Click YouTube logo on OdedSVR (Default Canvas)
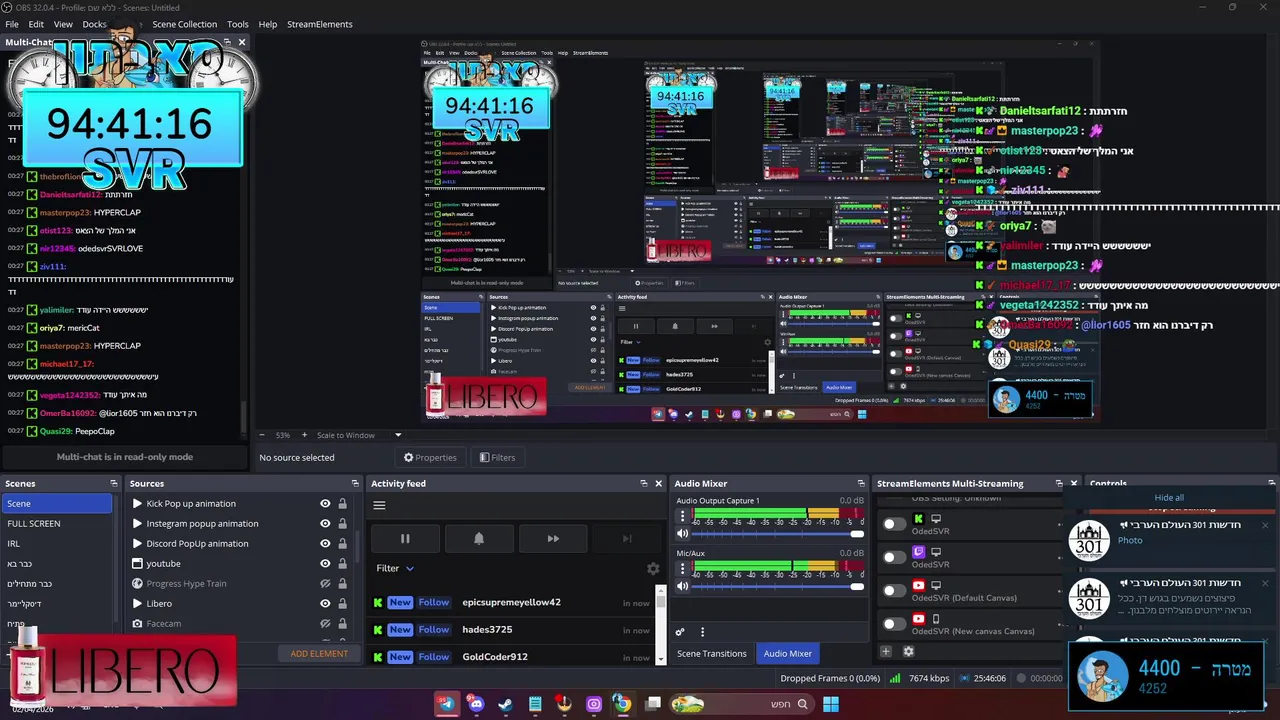 click(x=919, y=585)
